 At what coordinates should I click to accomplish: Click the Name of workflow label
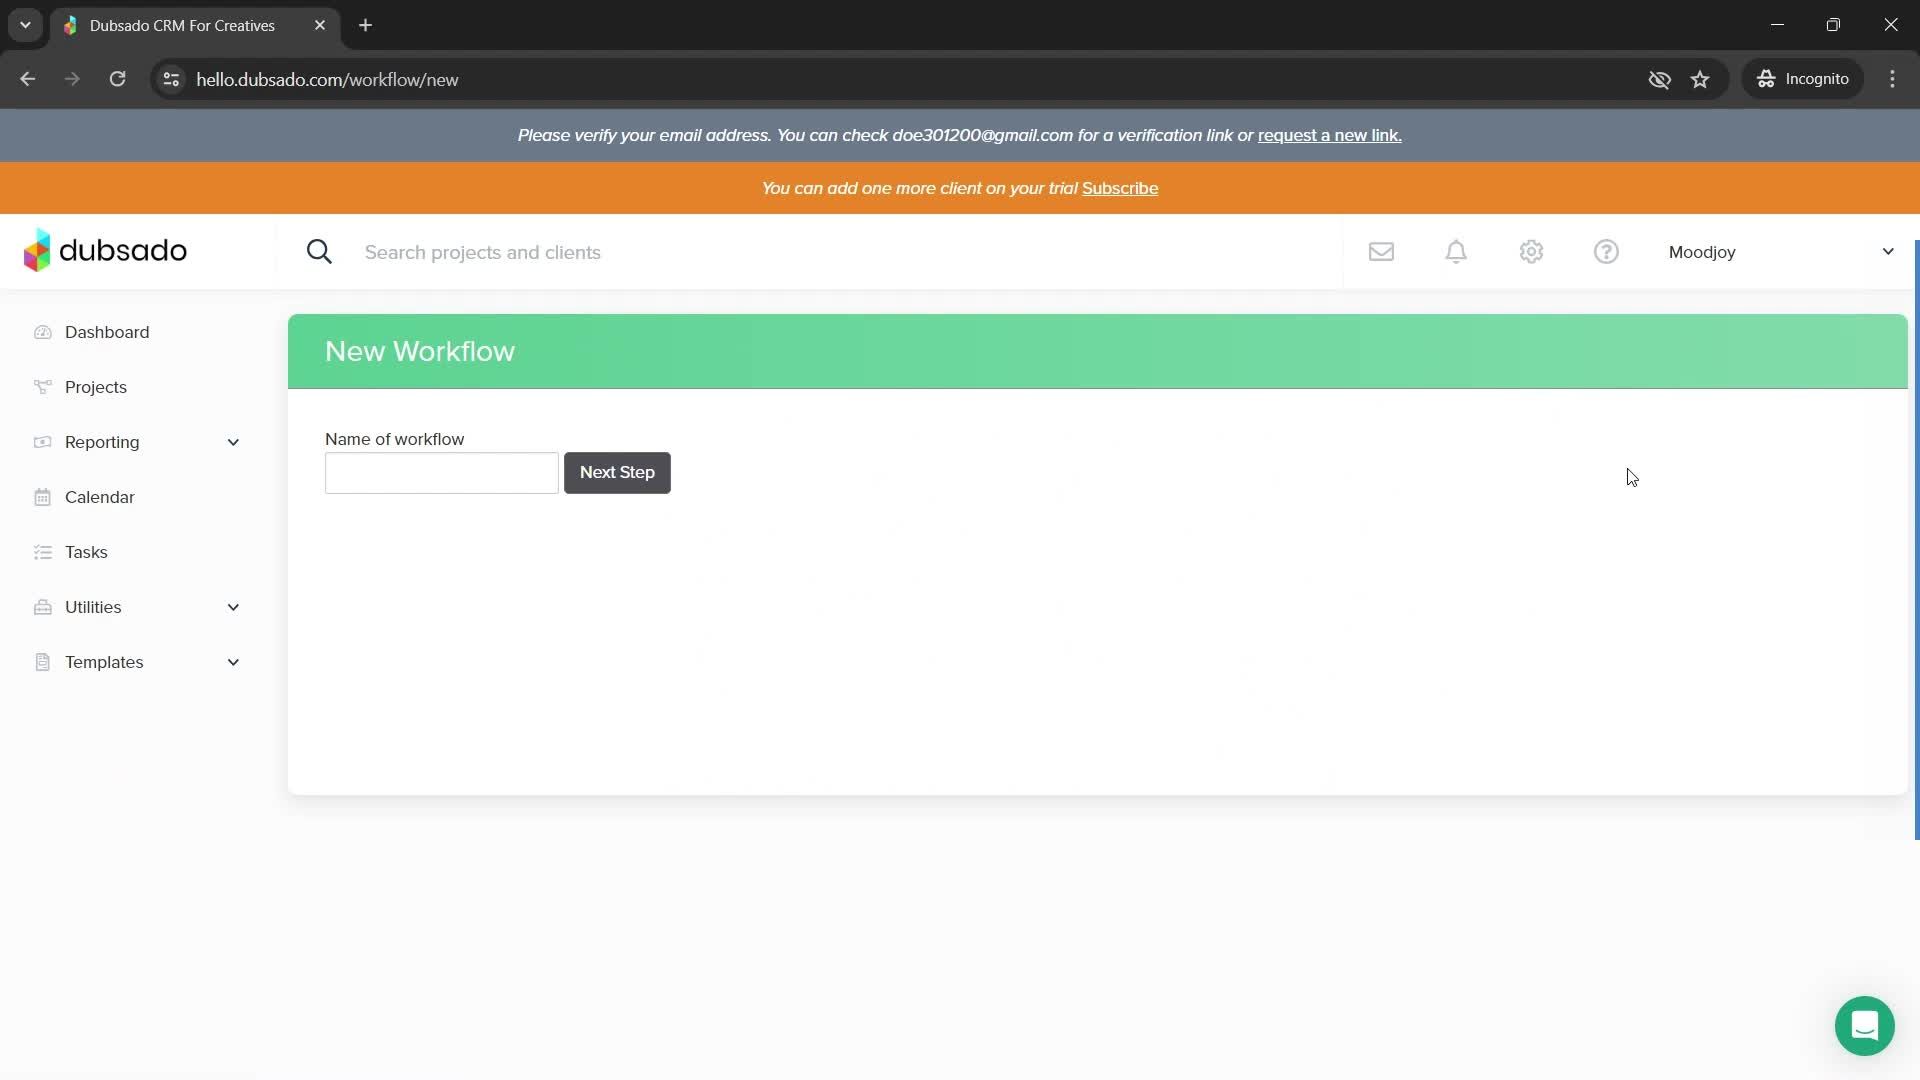tap(394, 439)
